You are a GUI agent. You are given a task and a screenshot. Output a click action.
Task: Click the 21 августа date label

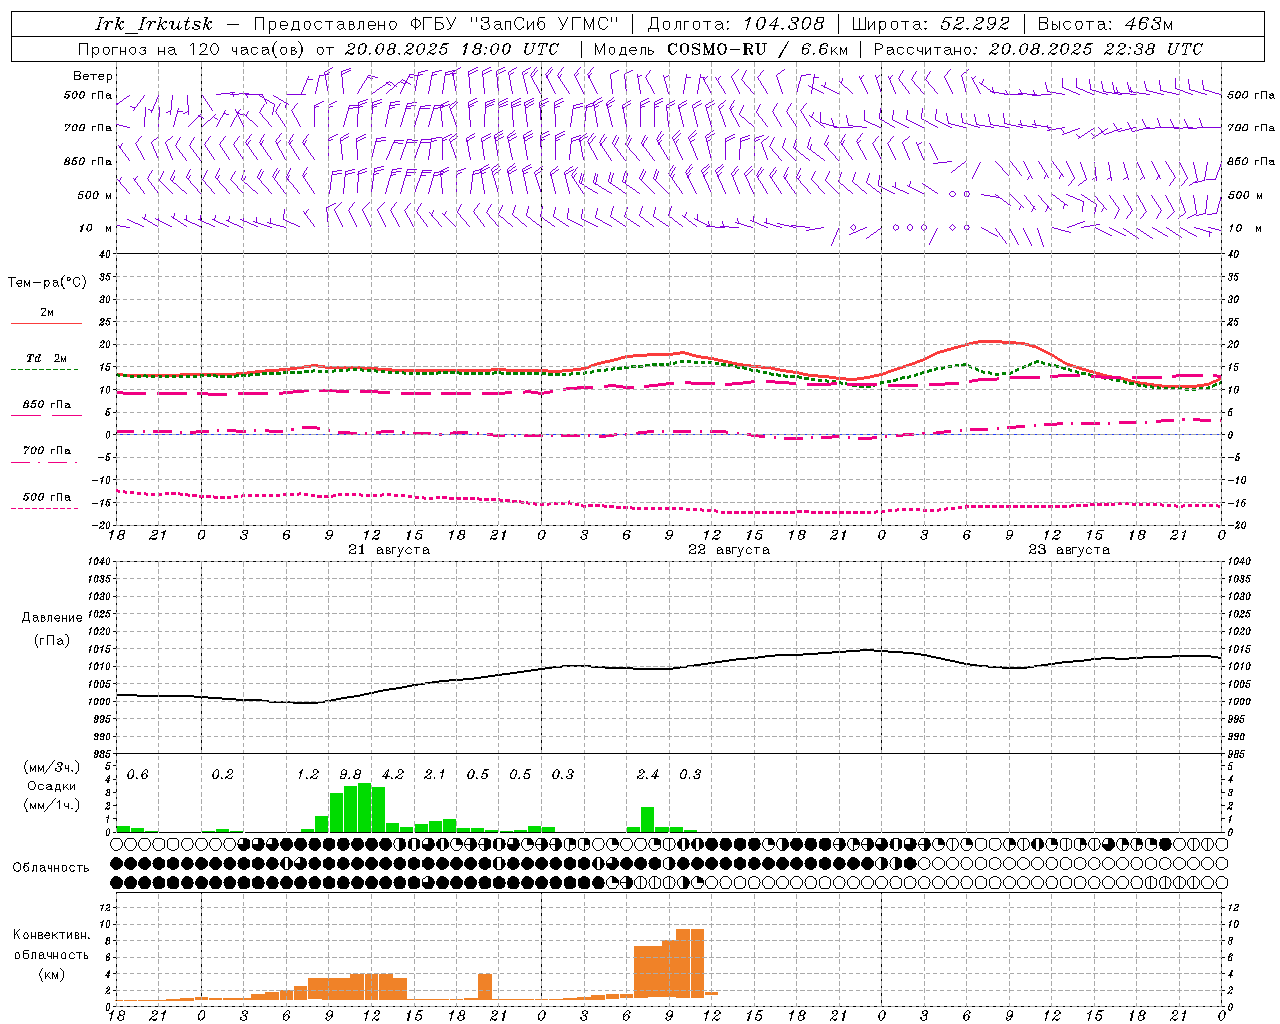tap(389, 550)
